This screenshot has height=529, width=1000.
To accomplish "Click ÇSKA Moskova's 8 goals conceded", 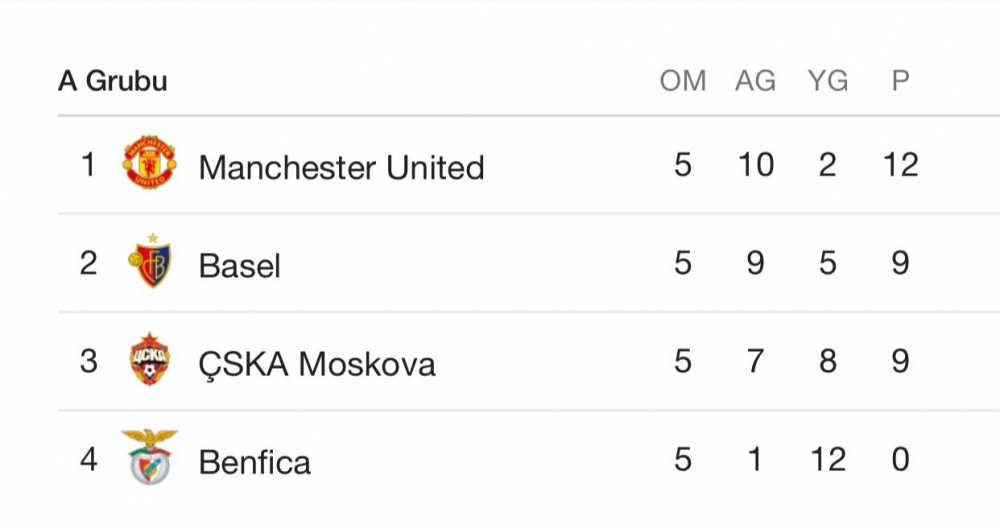I will (827, 361).
